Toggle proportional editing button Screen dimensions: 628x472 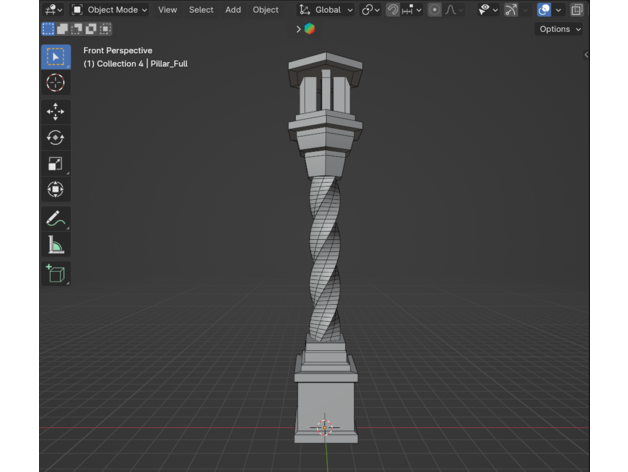[434, 10]
